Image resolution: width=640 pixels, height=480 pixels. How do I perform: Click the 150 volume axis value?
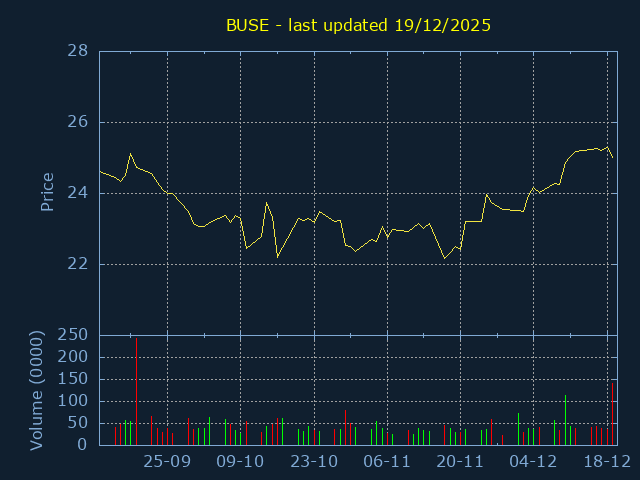point(73,379)
